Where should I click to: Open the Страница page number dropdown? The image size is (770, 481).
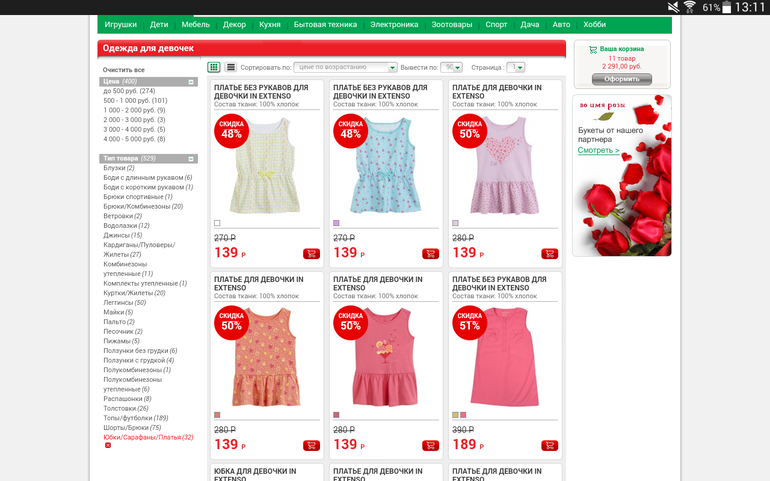pyautogui.click(x=516, y=67)
